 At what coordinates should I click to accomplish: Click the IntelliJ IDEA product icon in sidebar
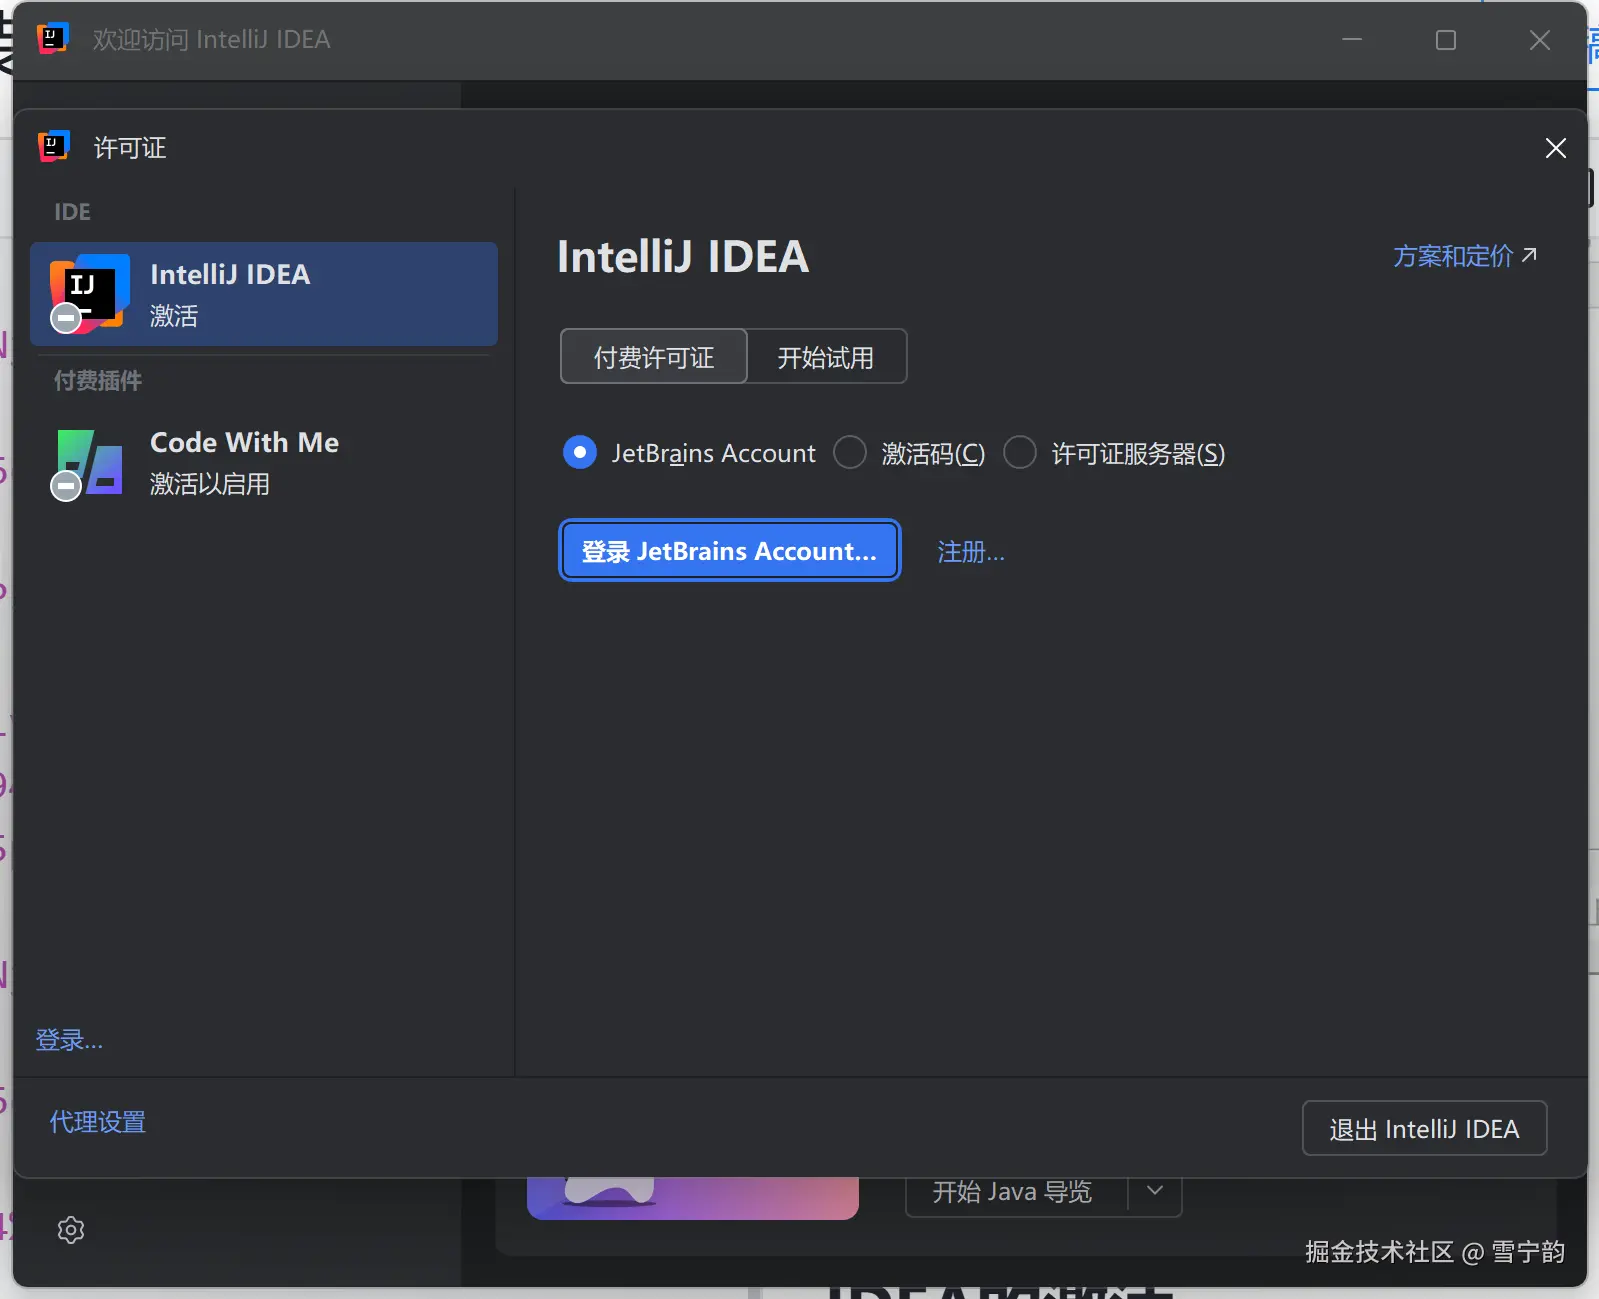click(88, 293)
